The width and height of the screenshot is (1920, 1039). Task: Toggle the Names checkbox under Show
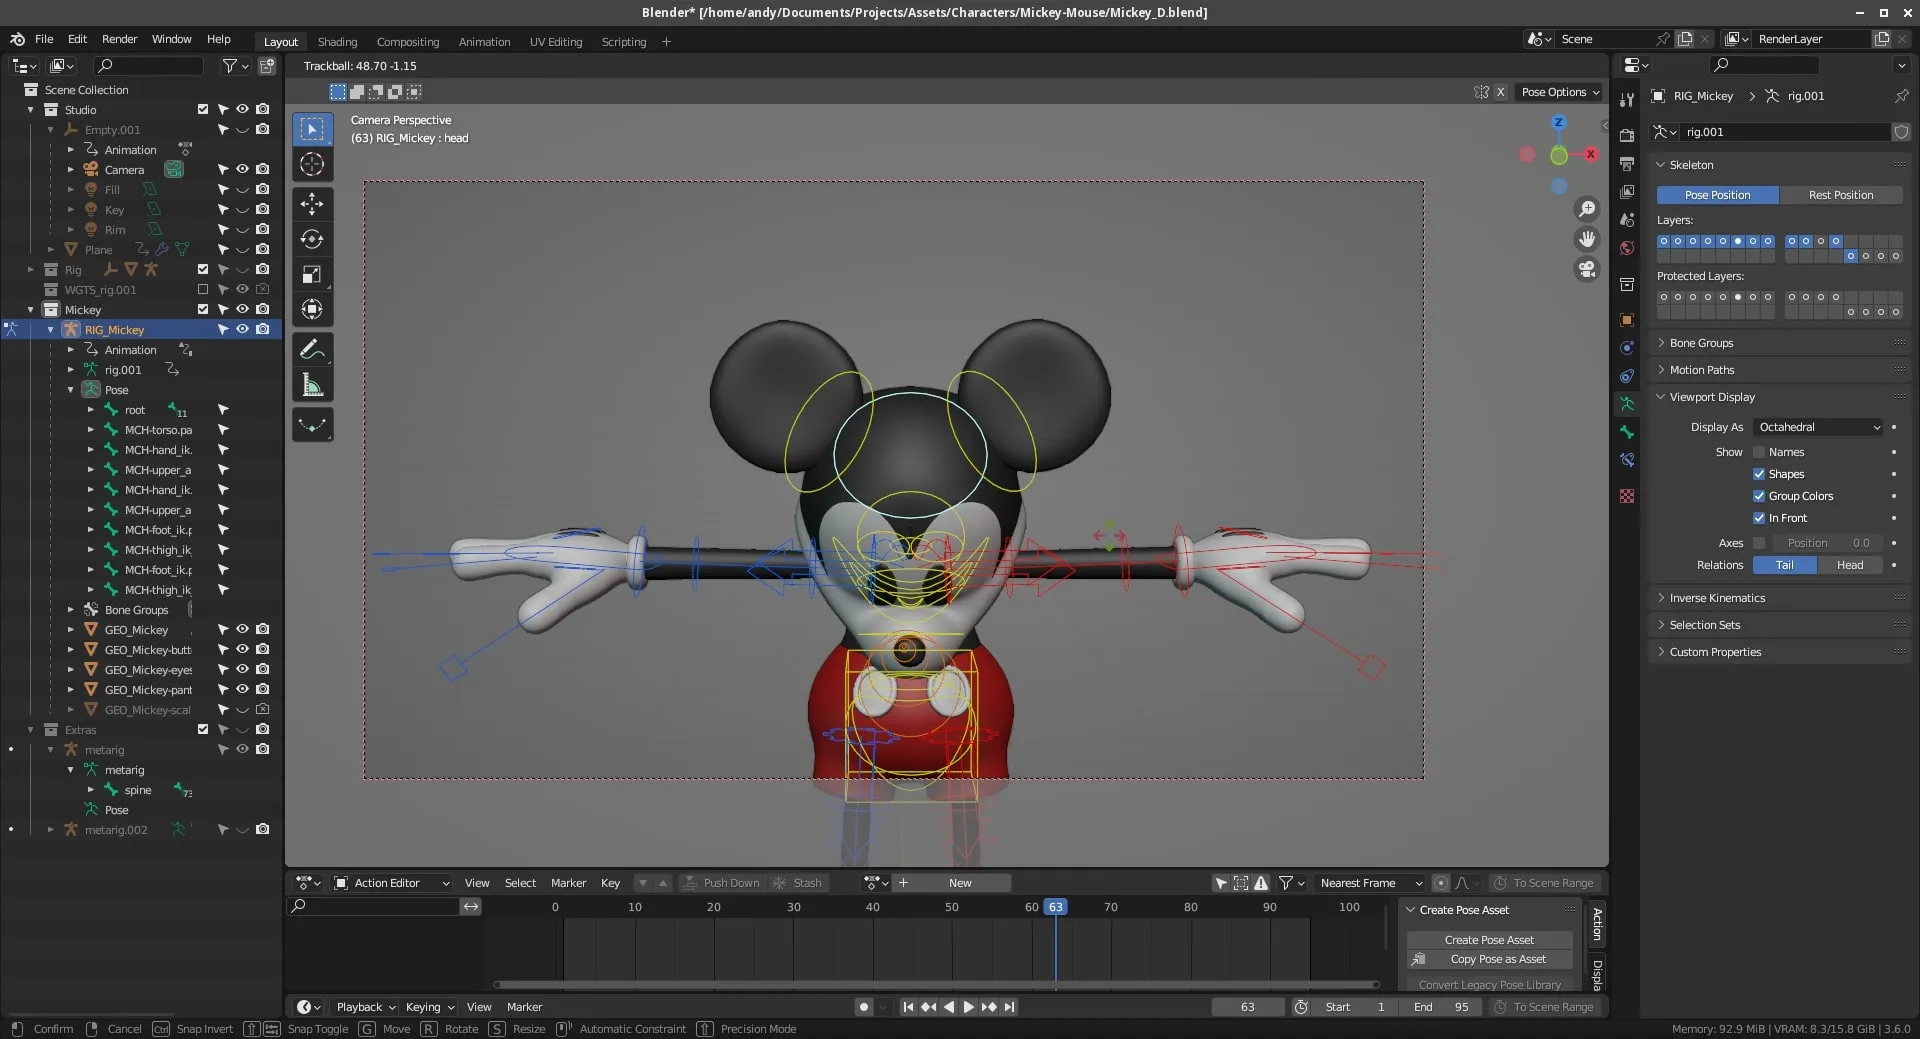coord(1759,452)
